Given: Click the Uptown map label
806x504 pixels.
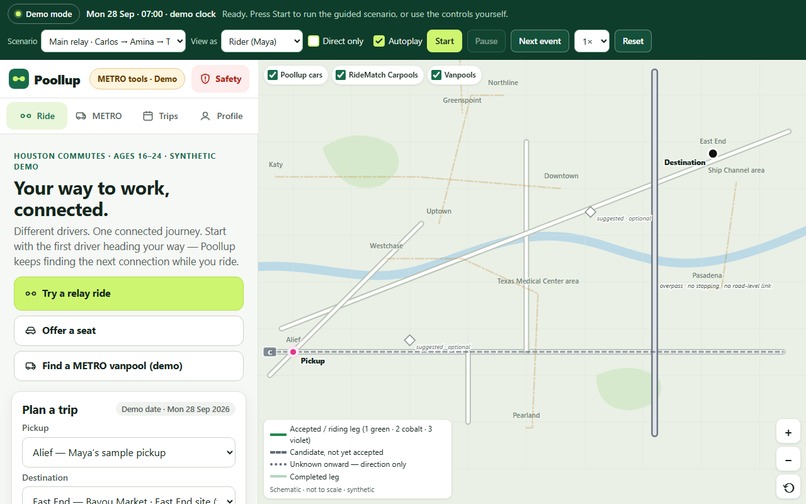Looking at the screenshot, I should 438,211.
